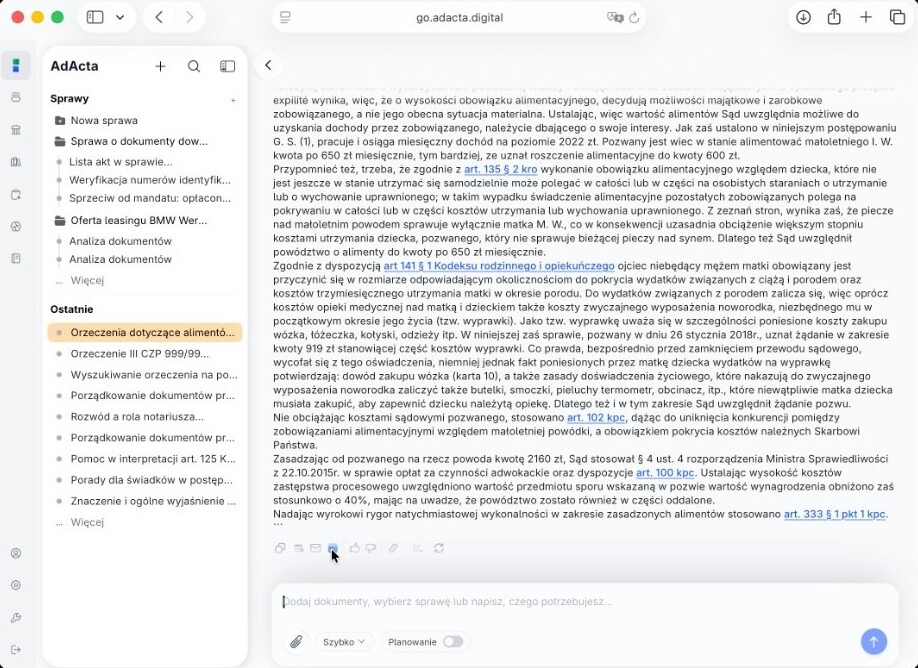Screen dimensions: 918x668
Task: Reload the page in the browser address bar
Action: (633, 18)
